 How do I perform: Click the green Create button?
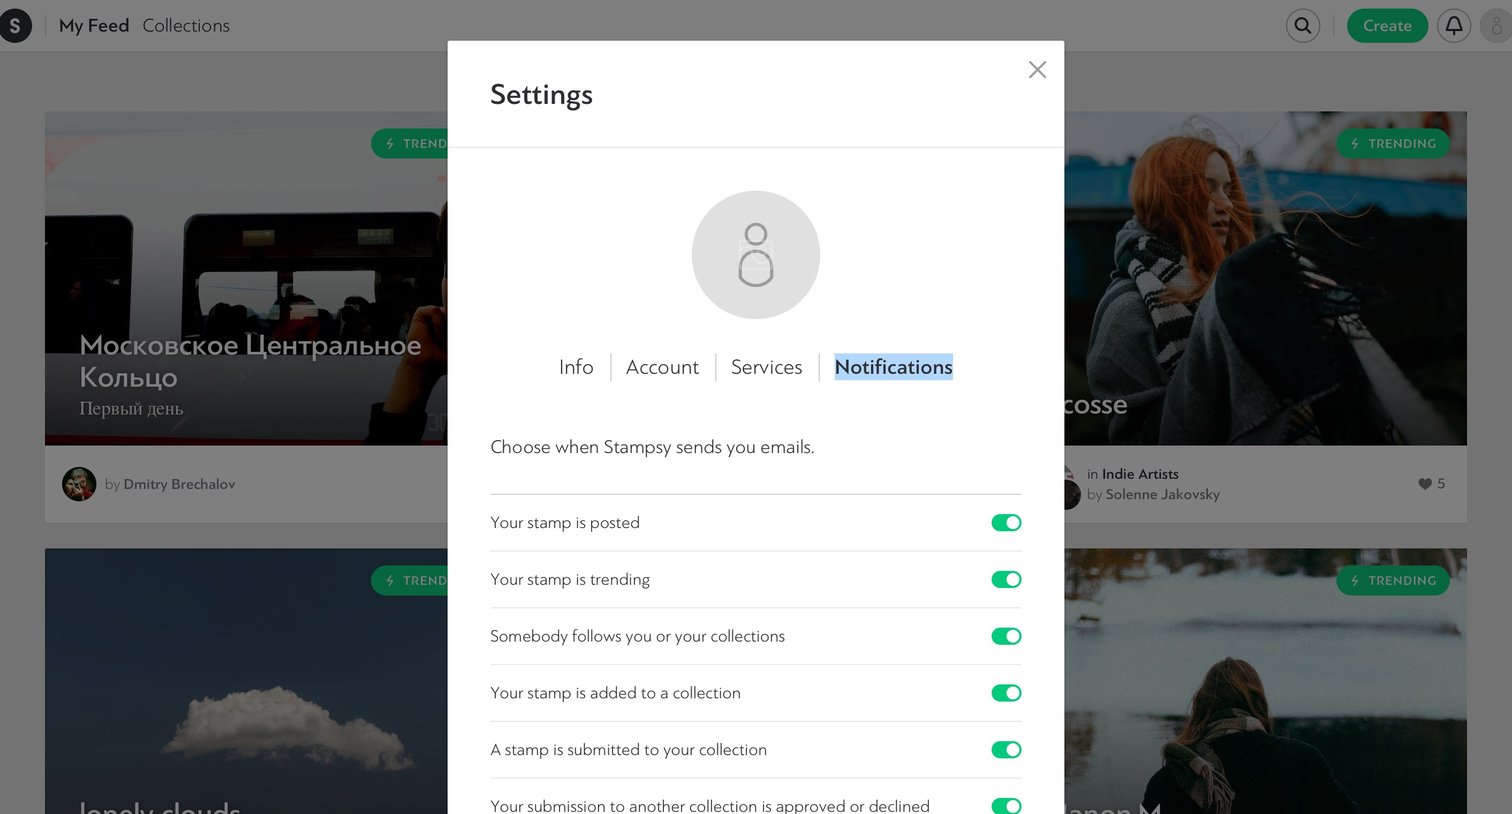1387,26
